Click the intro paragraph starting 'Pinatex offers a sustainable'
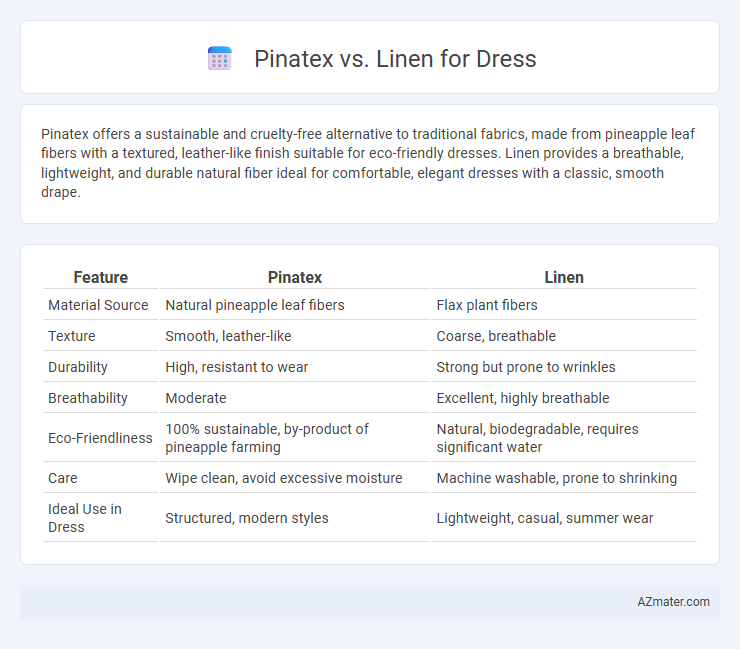 coord(369,163)
